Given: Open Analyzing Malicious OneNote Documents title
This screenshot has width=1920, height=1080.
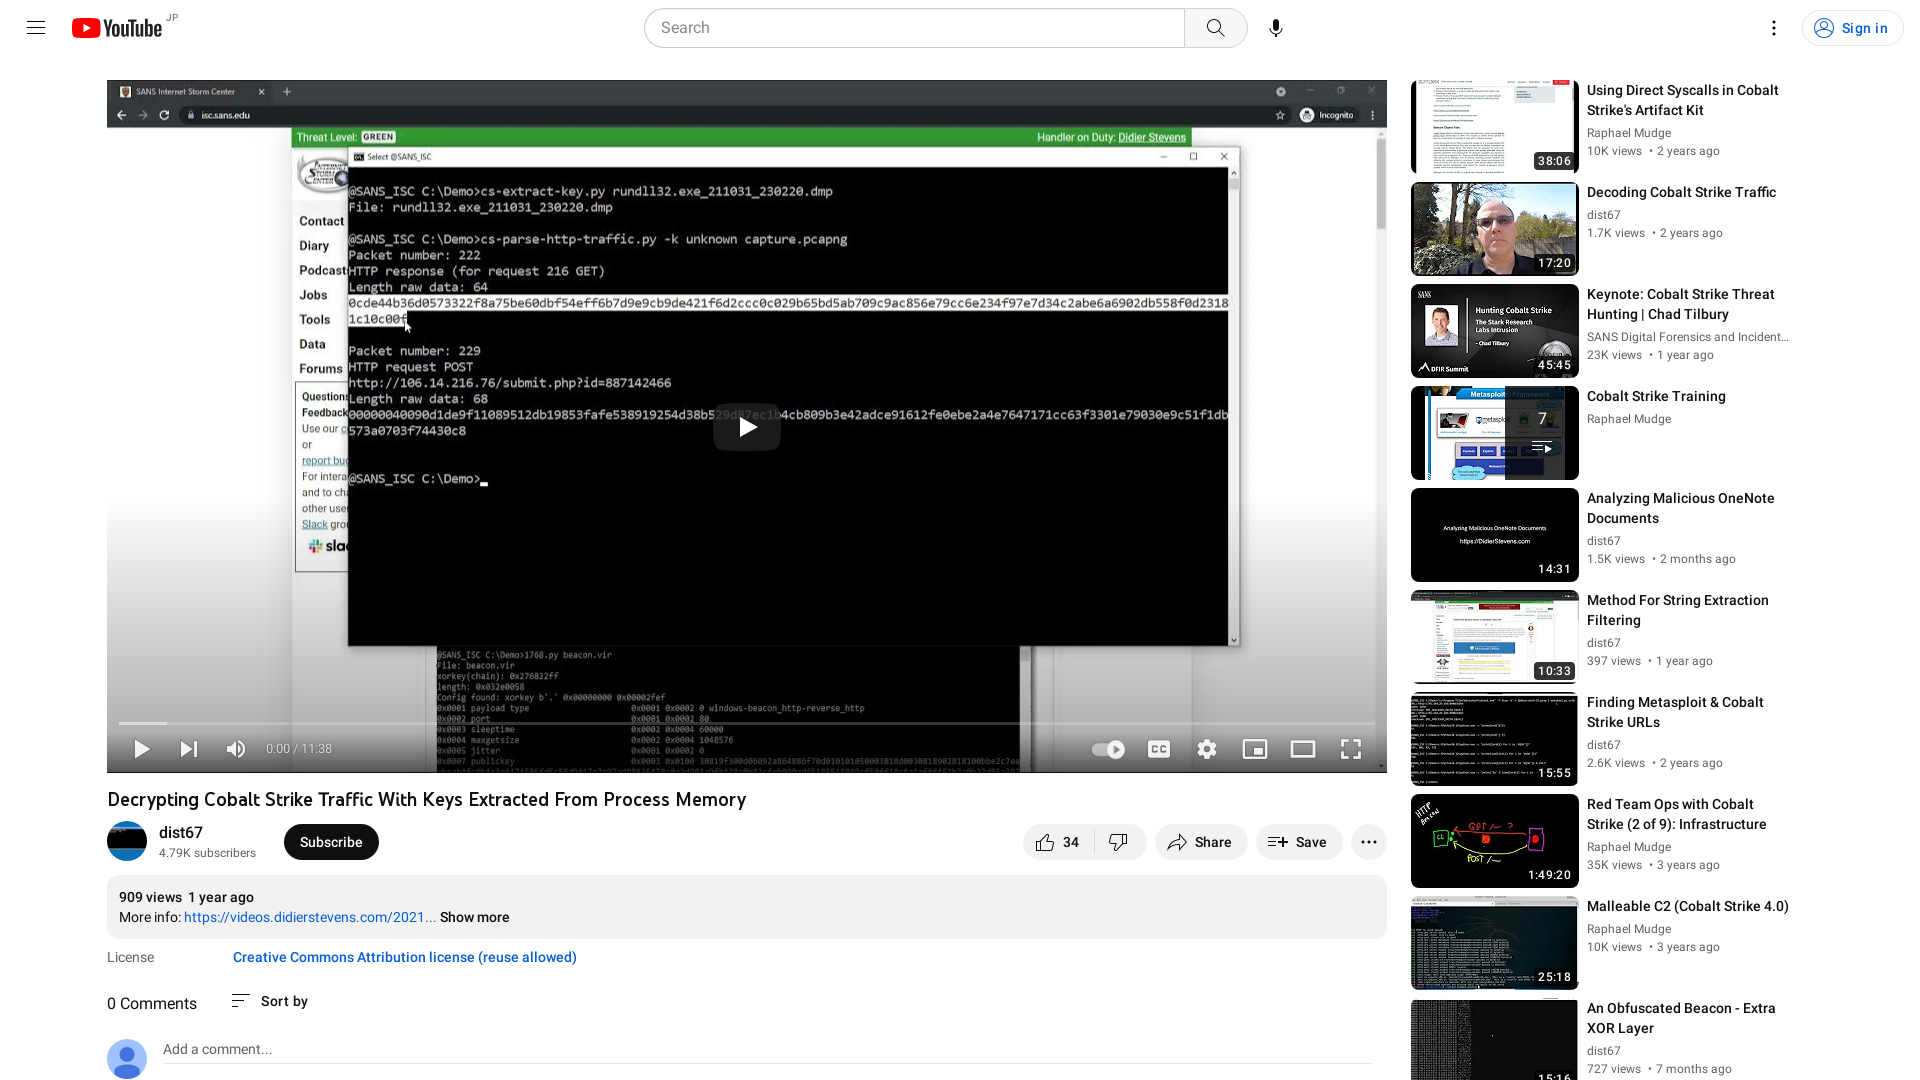Looking at the screenshot, I should click(1680, 508).
